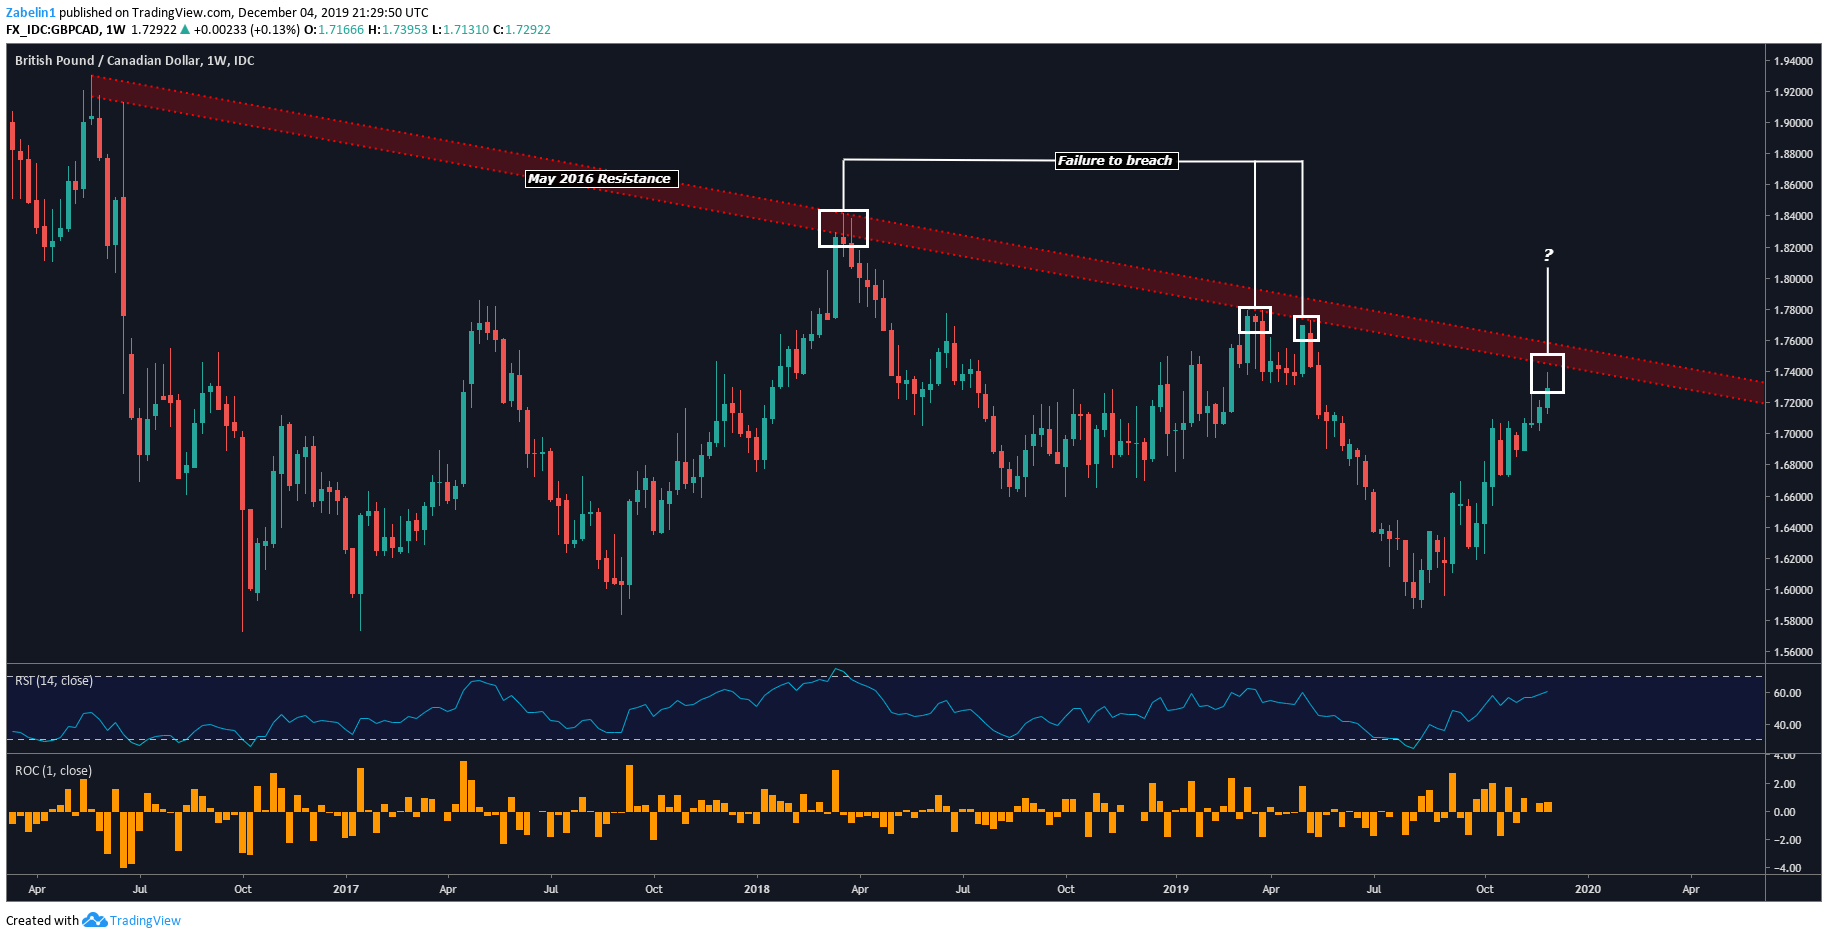This screenshot has height=938, width=1828.
Task: Click the 'ROC (1, close)' indicator label
Action: pyautogui.click(x=53, y=771)
